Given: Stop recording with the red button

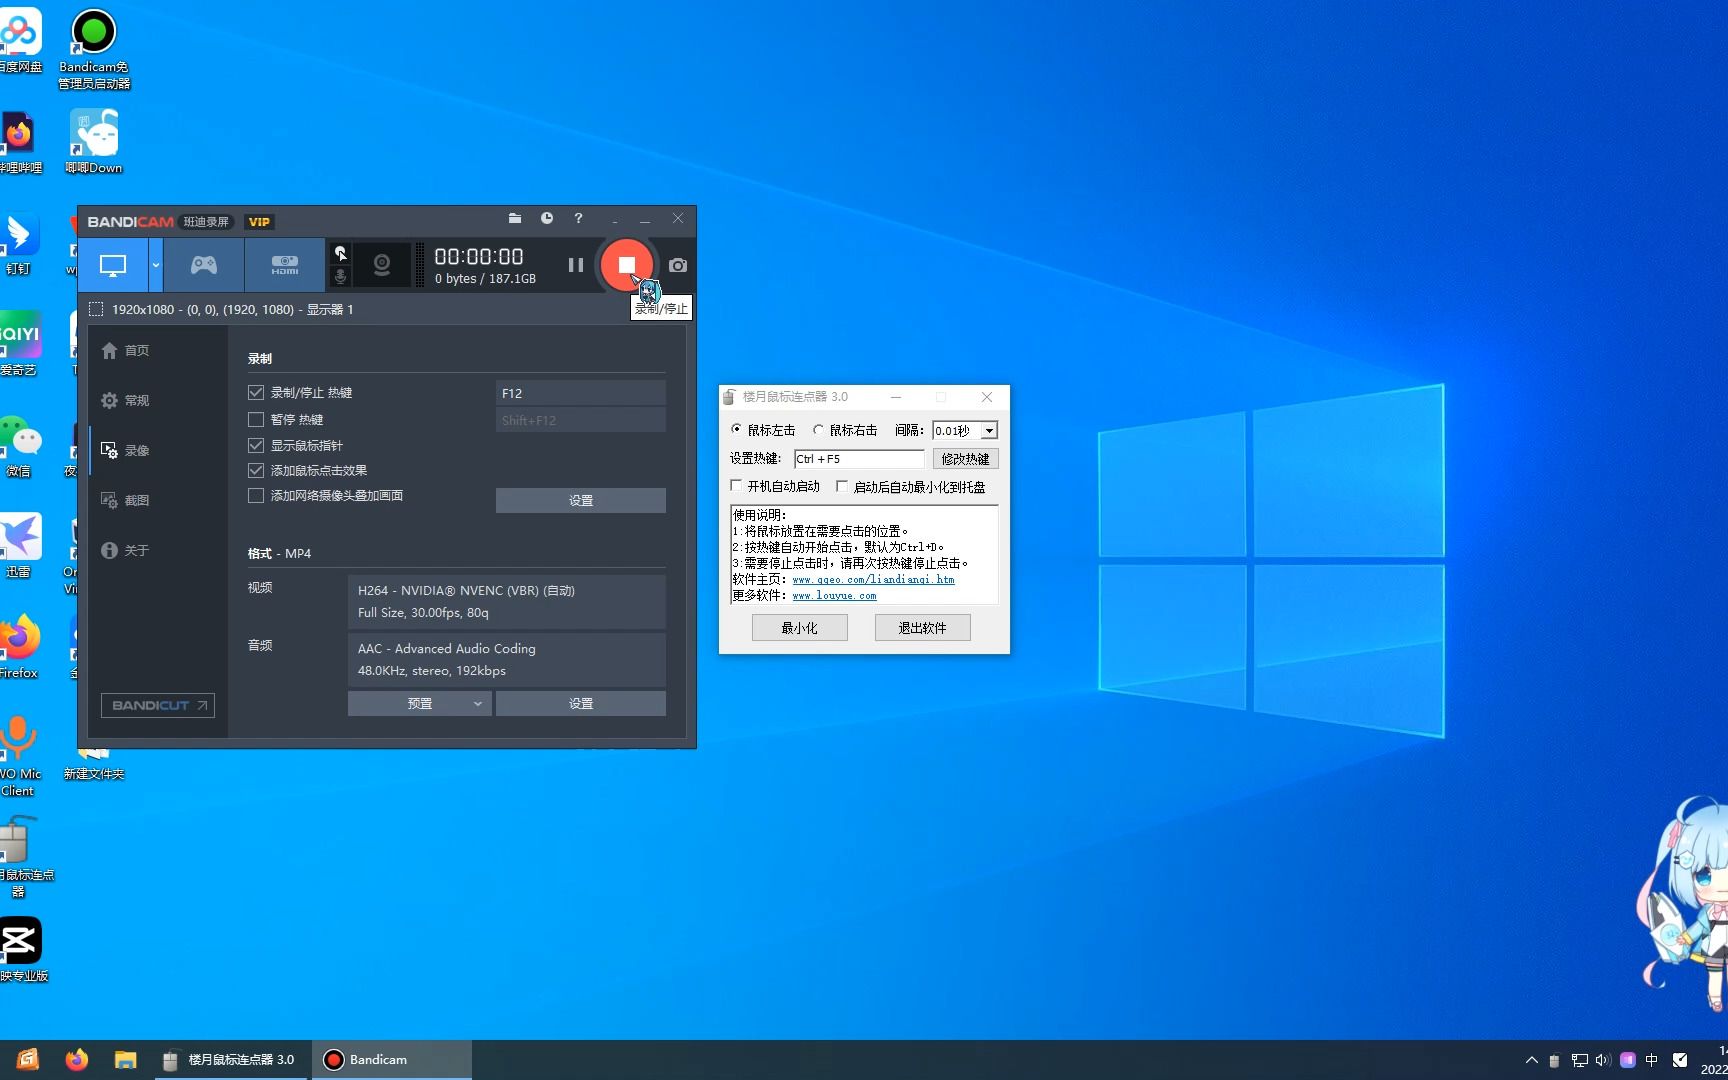Looking at the screenshot, I should tap(627, 265).
